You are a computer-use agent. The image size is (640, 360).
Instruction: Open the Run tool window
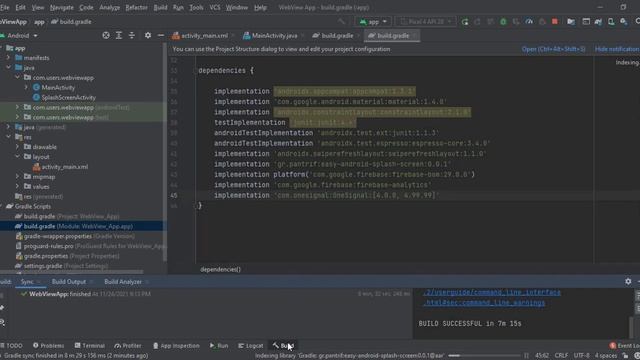coord(219,346)
